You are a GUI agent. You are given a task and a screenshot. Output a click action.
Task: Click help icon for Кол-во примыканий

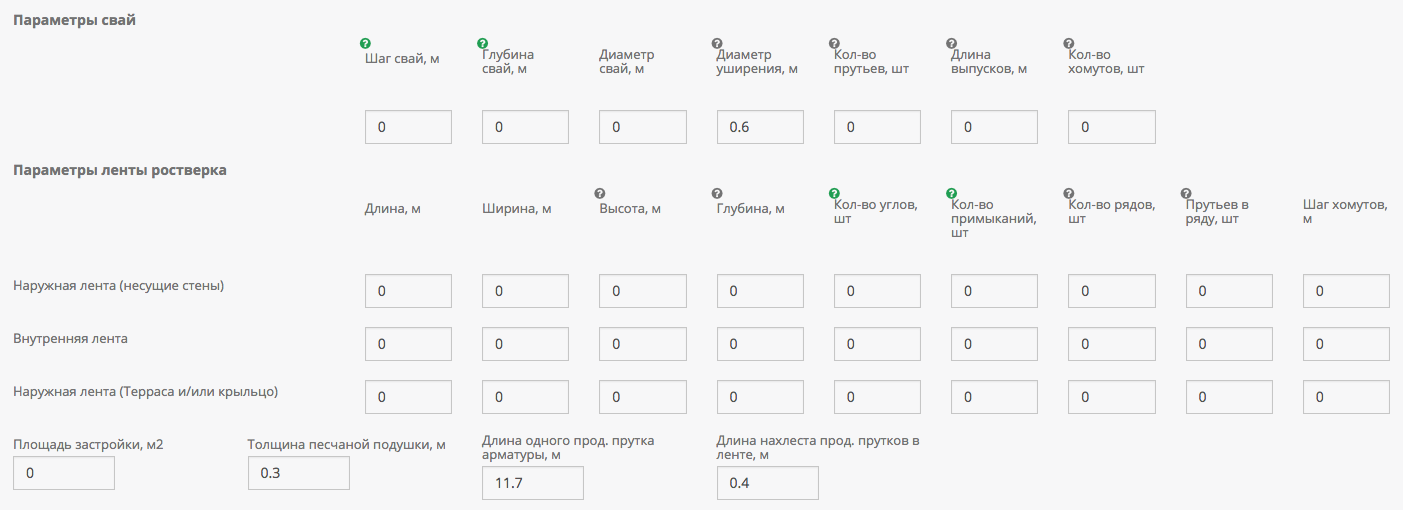pyautogui.click(x=951, y=193)
